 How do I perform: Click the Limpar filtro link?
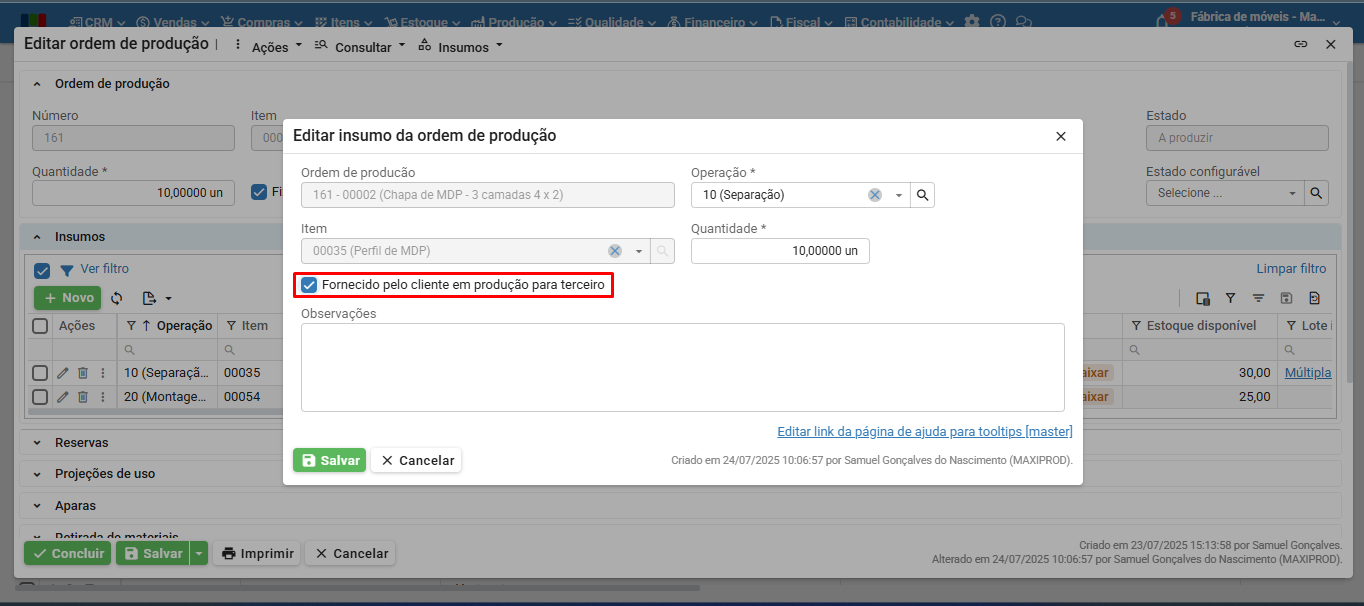1291,269
